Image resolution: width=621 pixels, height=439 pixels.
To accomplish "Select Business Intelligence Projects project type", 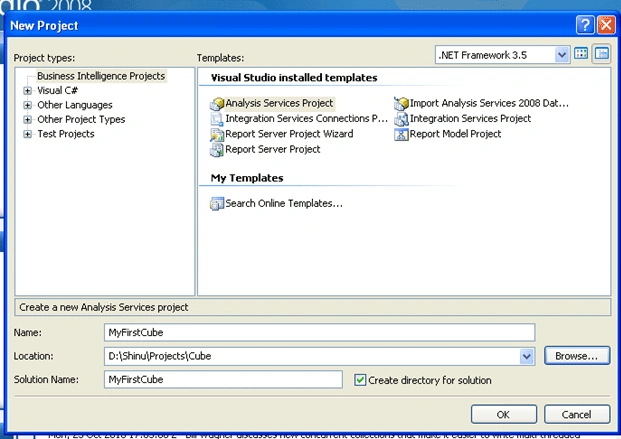I will 101,76.
